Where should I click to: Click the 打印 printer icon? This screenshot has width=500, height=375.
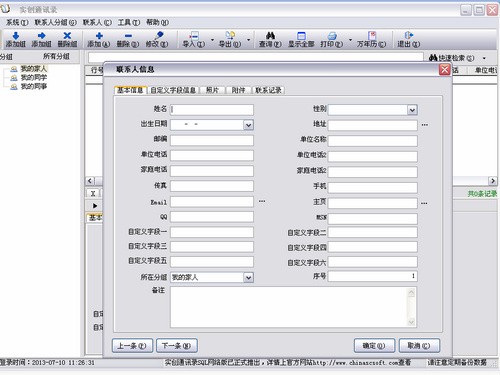[x=332, y=35]
